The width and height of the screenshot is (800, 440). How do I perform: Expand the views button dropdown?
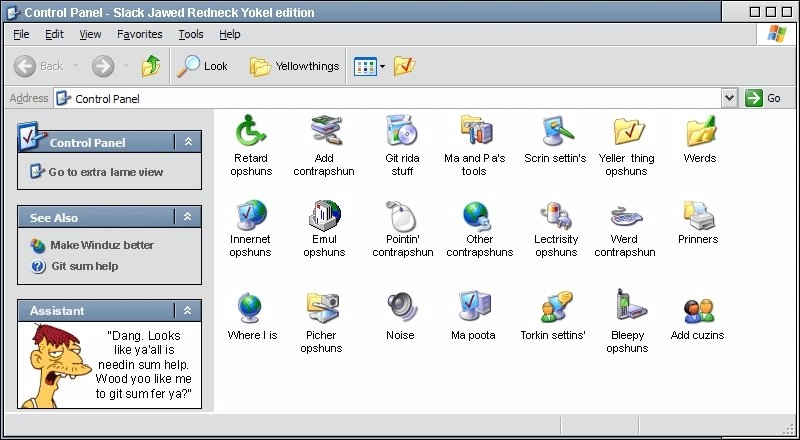382,67
